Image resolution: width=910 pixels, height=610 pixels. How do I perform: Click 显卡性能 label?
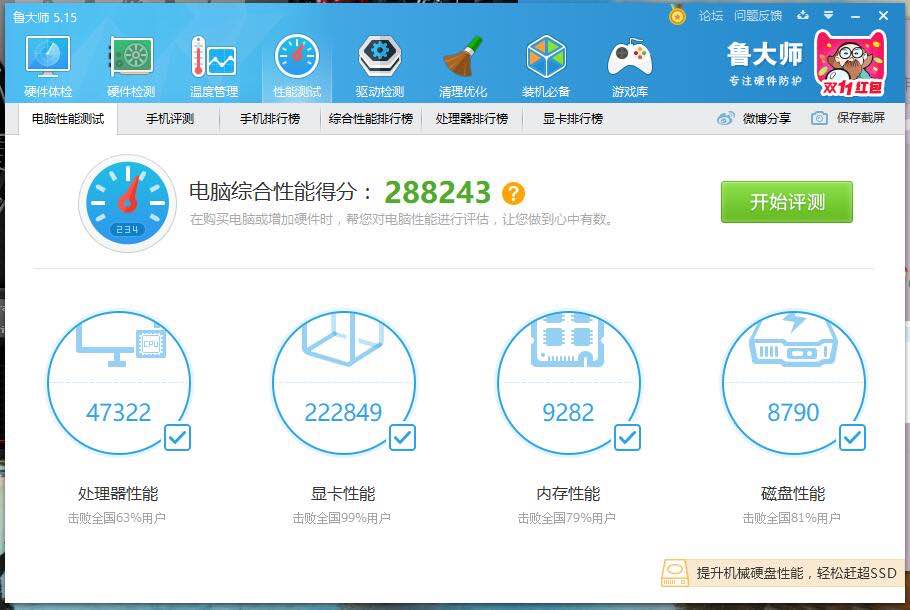pos(344,494)
